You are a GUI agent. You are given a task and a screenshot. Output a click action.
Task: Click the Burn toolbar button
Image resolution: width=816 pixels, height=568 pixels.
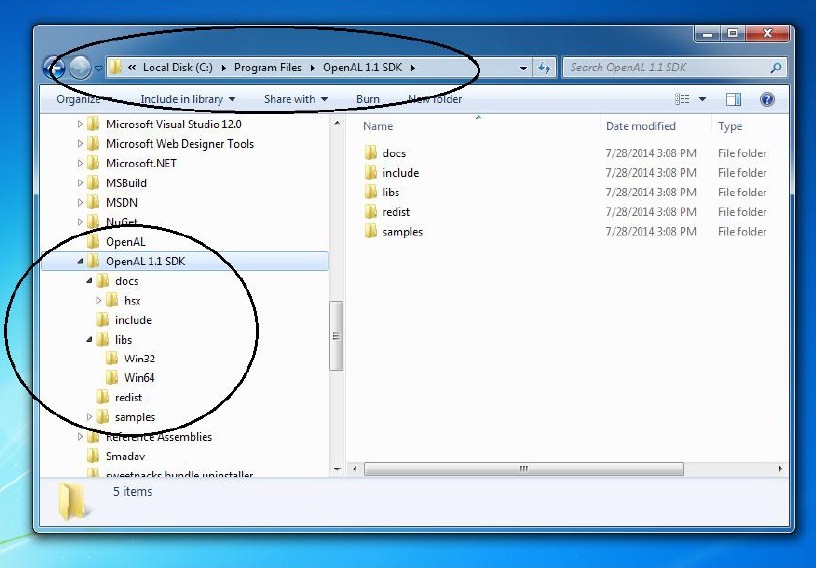point(367,99)
